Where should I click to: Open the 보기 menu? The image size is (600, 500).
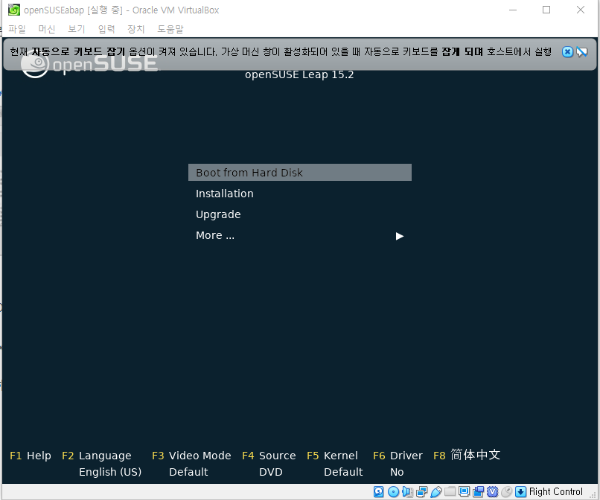coord(77,29)
